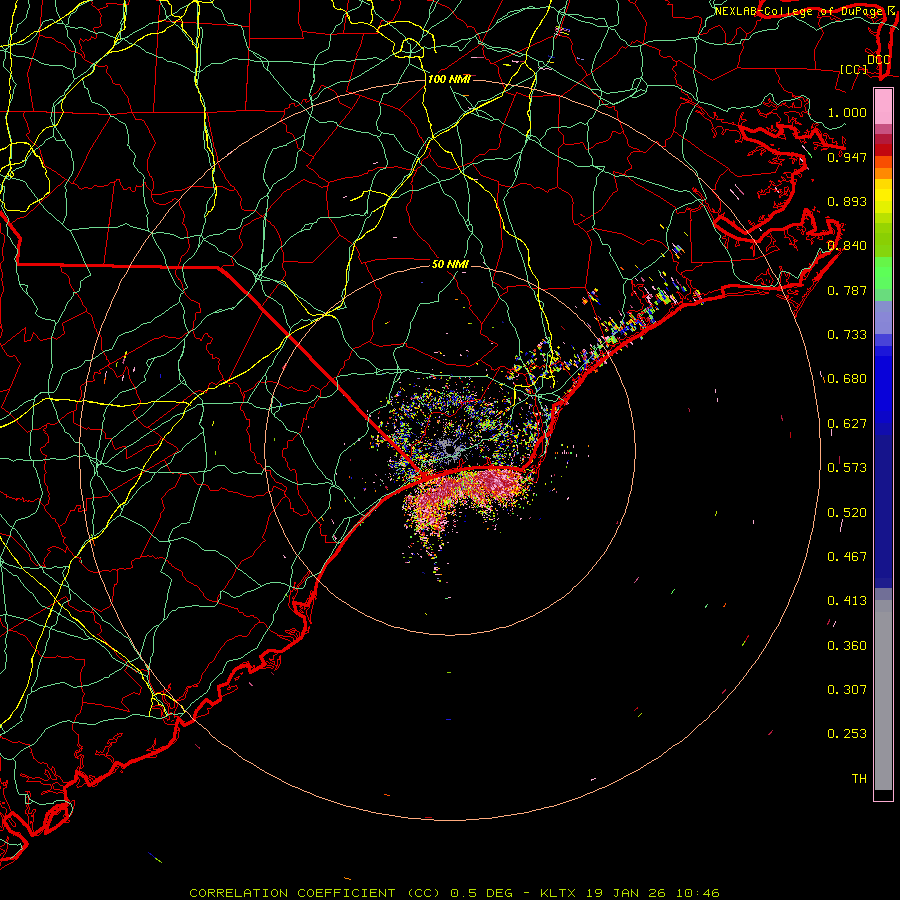Click the 0.307 legend value
The width and height of the screenshot is (900, 900).
[x=847, y=689]
